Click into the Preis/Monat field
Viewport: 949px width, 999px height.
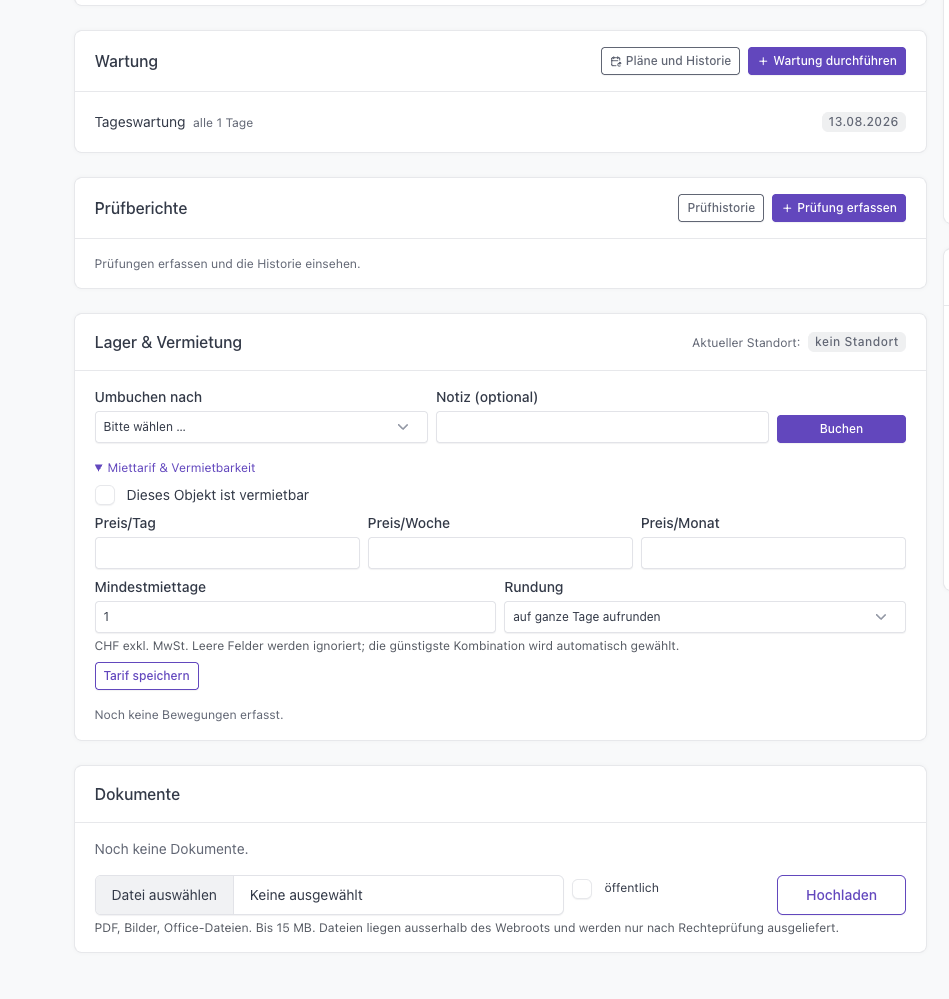tap(773, 553)
